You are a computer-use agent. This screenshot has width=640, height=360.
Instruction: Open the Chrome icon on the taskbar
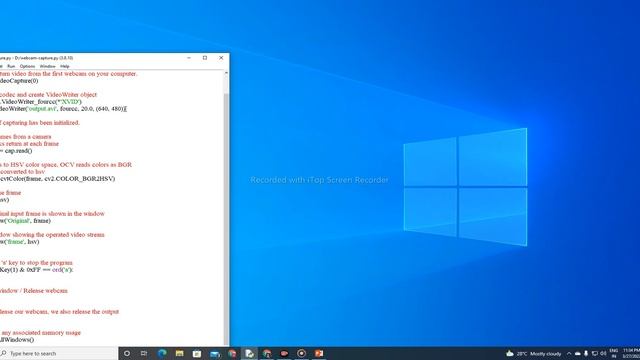click(267, 353)
